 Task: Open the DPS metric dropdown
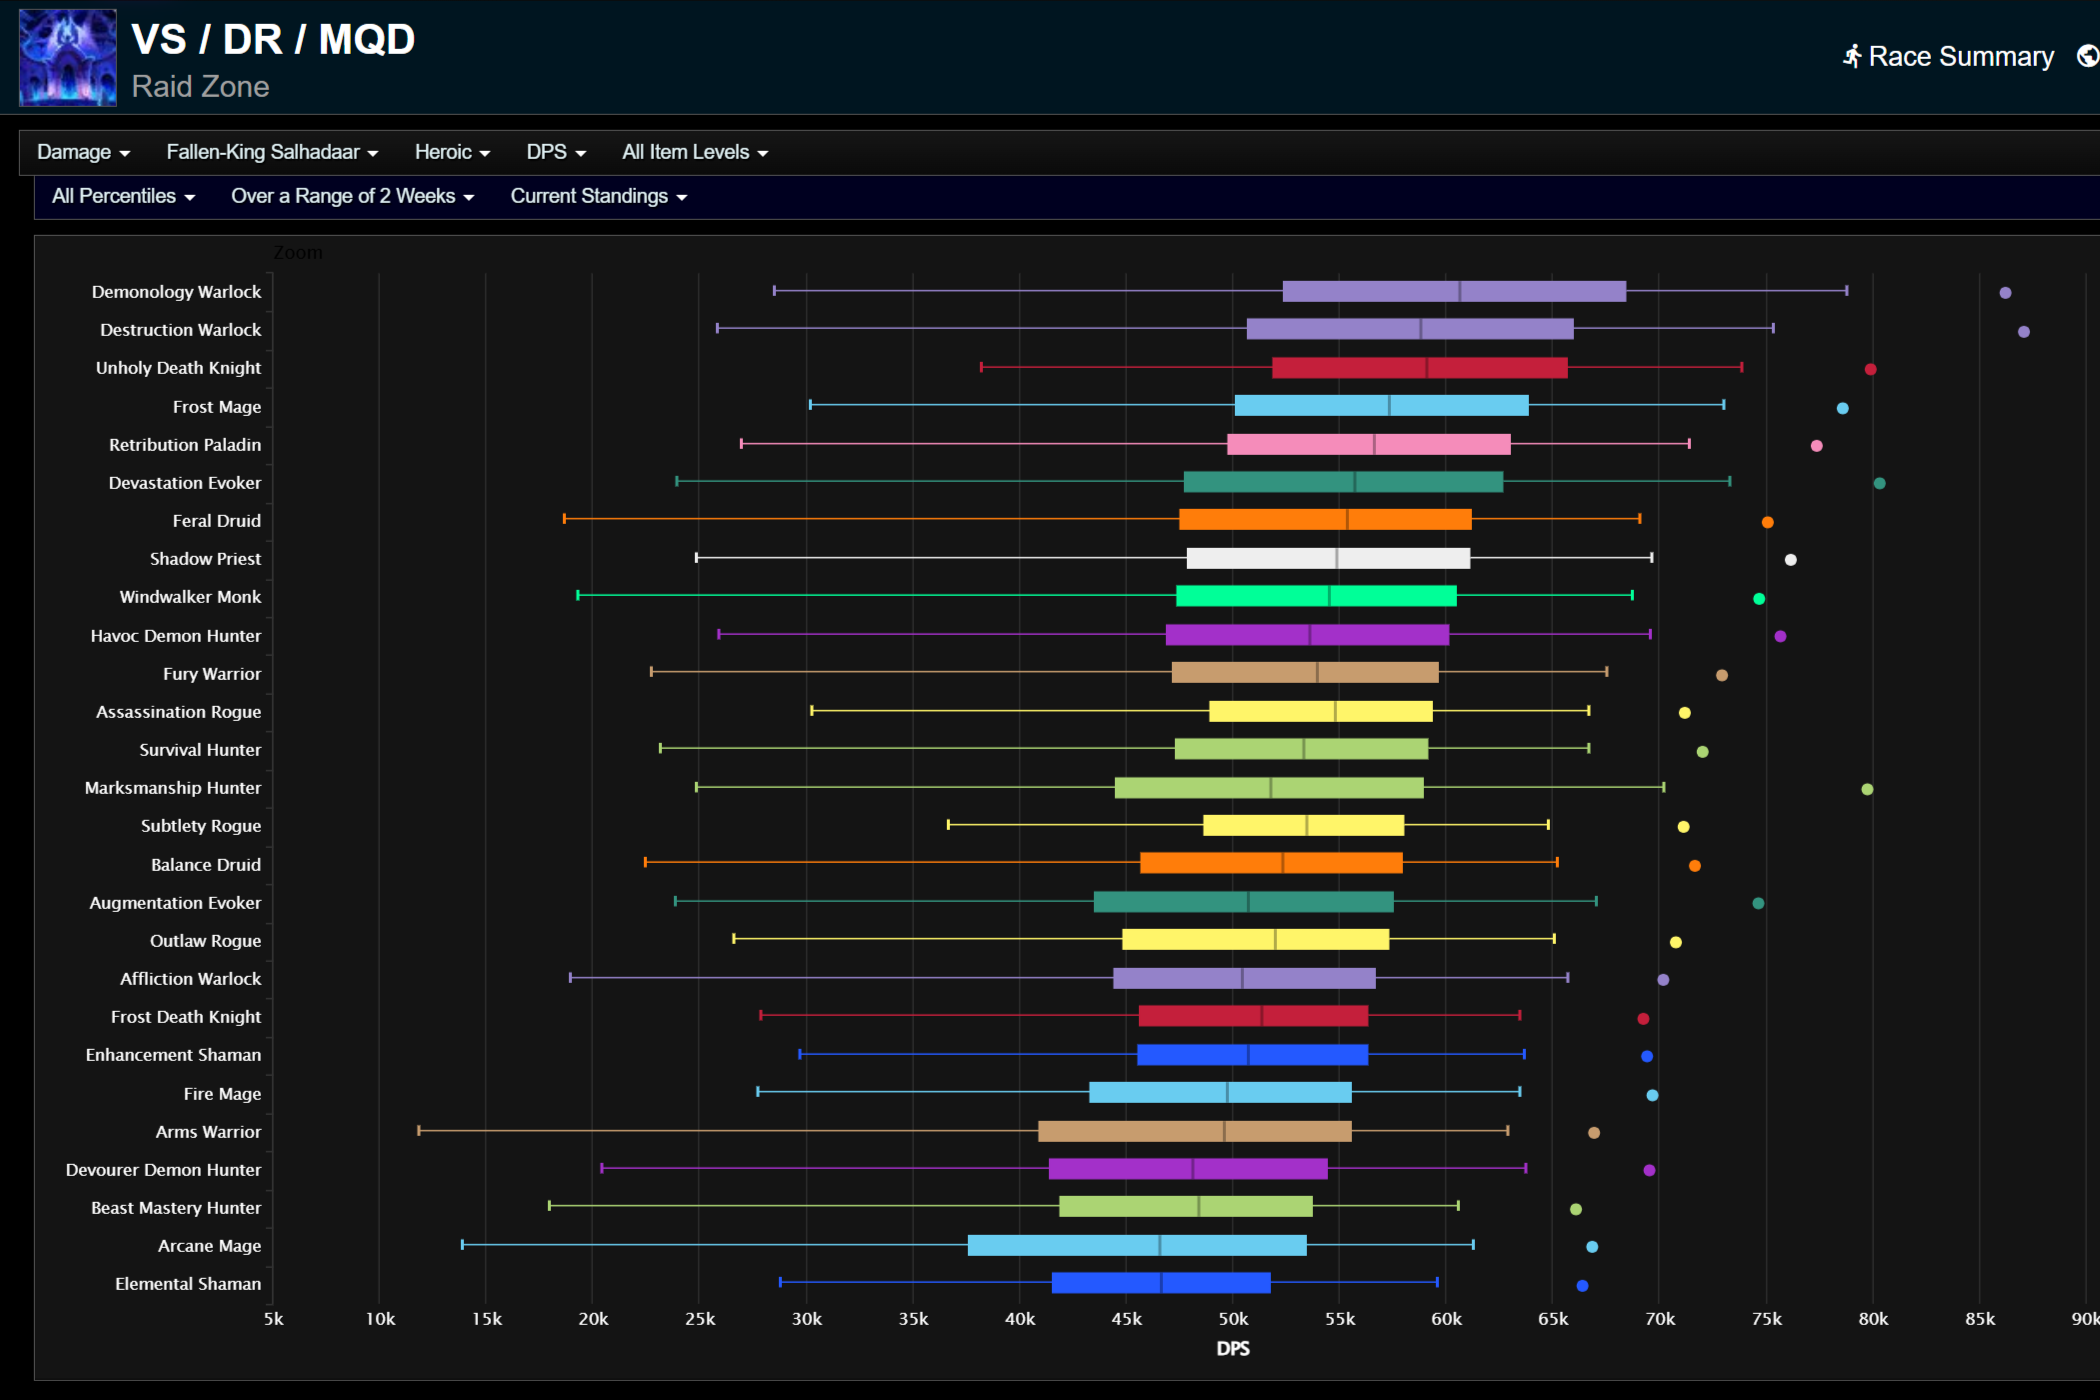(556, 152)
